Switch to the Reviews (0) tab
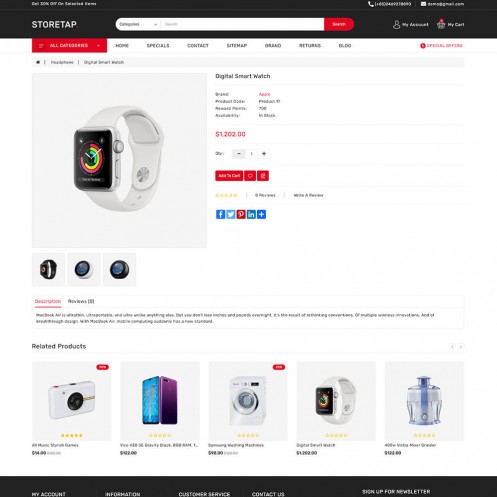Screen dimensions: 497x497 (81, 301)
